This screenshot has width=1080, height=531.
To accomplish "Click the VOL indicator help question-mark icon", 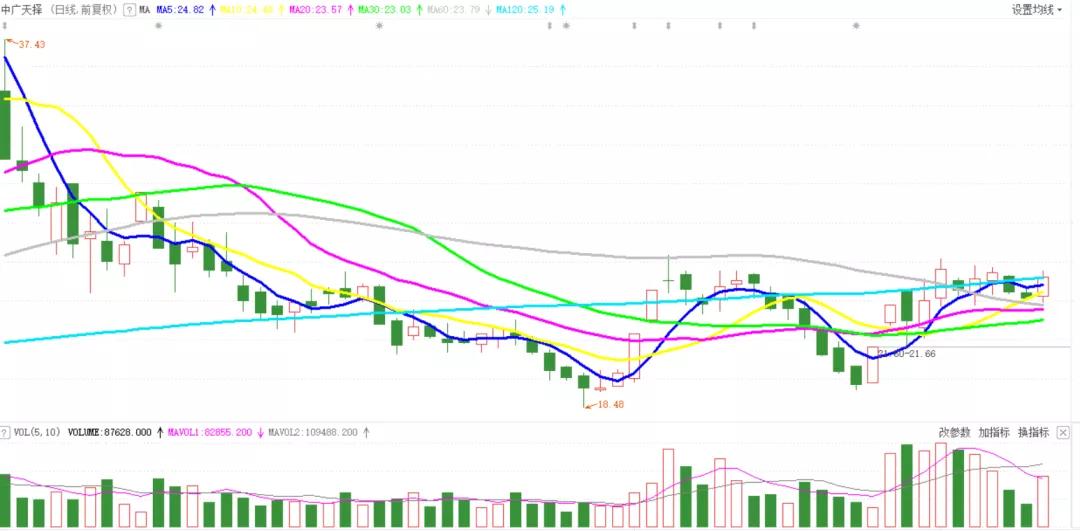I will (x=6, y=433).
